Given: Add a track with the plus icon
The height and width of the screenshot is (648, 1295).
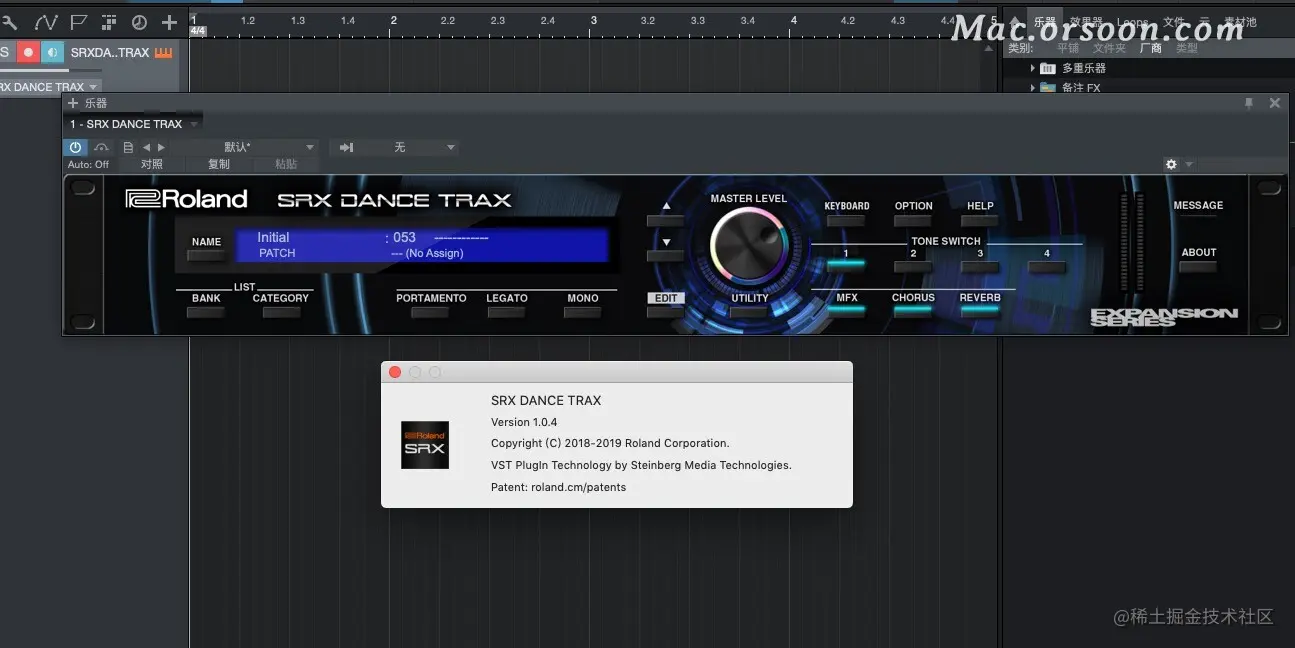Looking at the screenshot, I should pos(169,22).
